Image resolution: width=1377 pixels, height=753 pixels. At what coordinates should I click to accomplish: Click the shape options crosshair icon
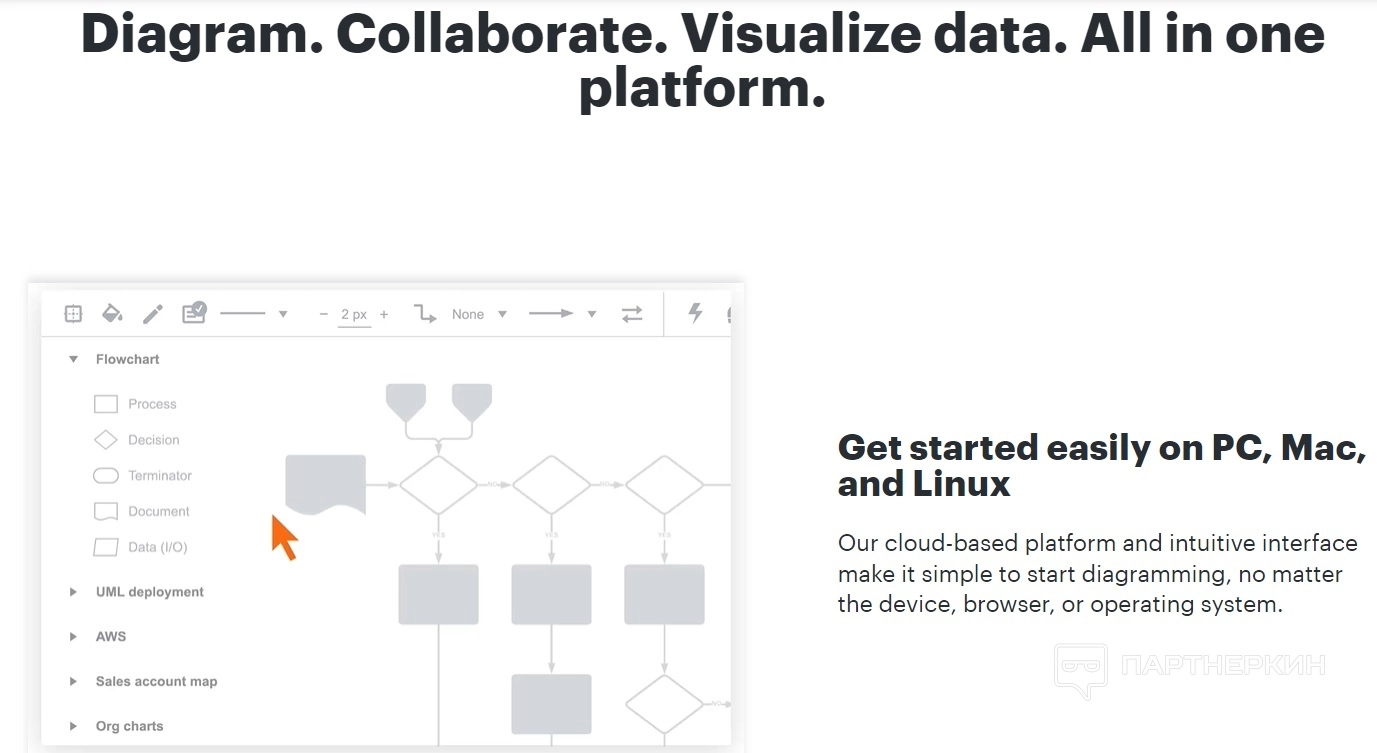(73, 314)
